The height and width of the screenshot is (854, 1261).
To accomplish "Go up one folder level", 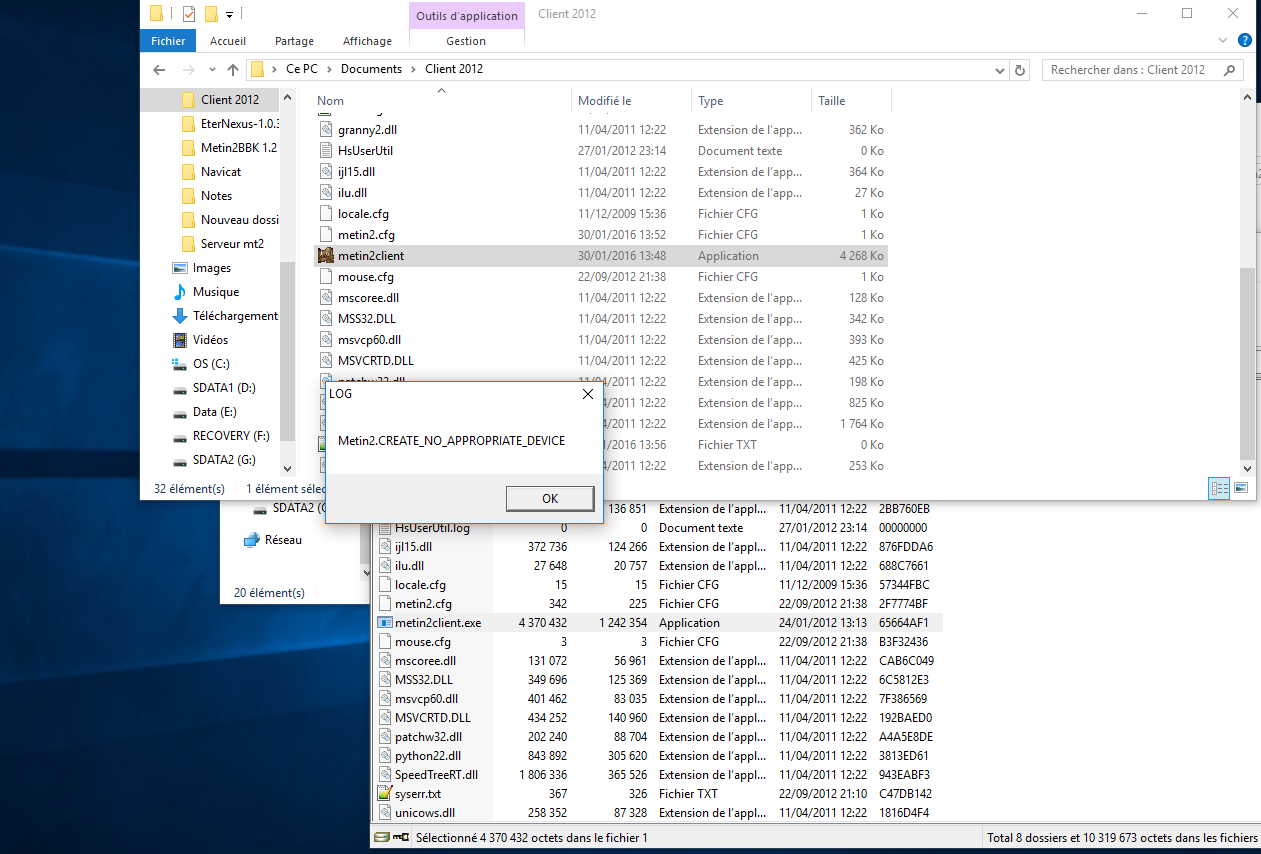I will 233,70.
